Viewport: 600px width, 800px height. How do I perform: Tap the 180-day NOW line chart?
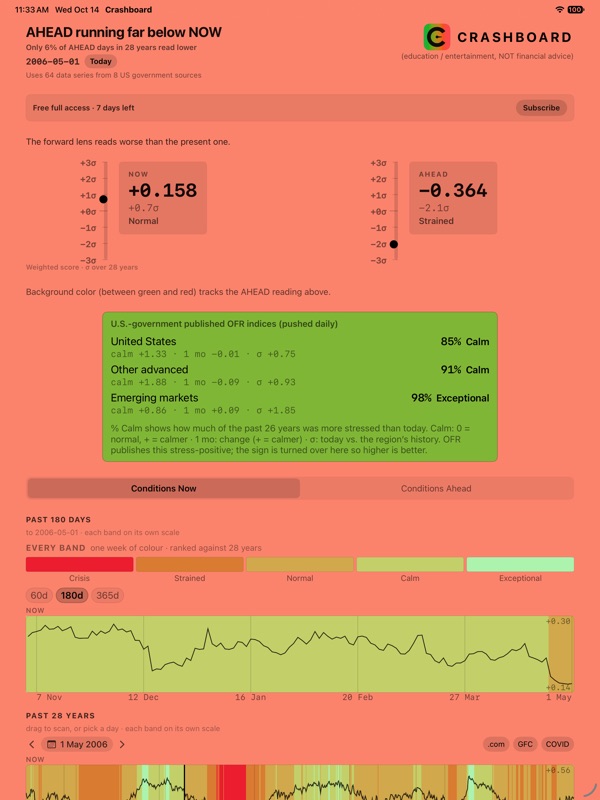click(300, 654)
